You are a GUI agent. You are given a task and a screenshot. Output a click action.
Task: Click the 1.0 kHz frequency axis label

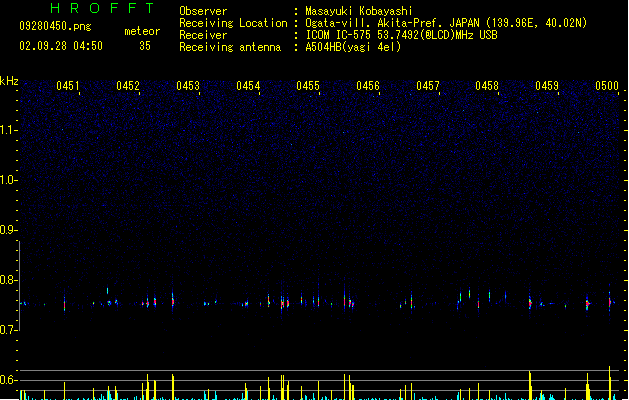(x=8, y=180)
